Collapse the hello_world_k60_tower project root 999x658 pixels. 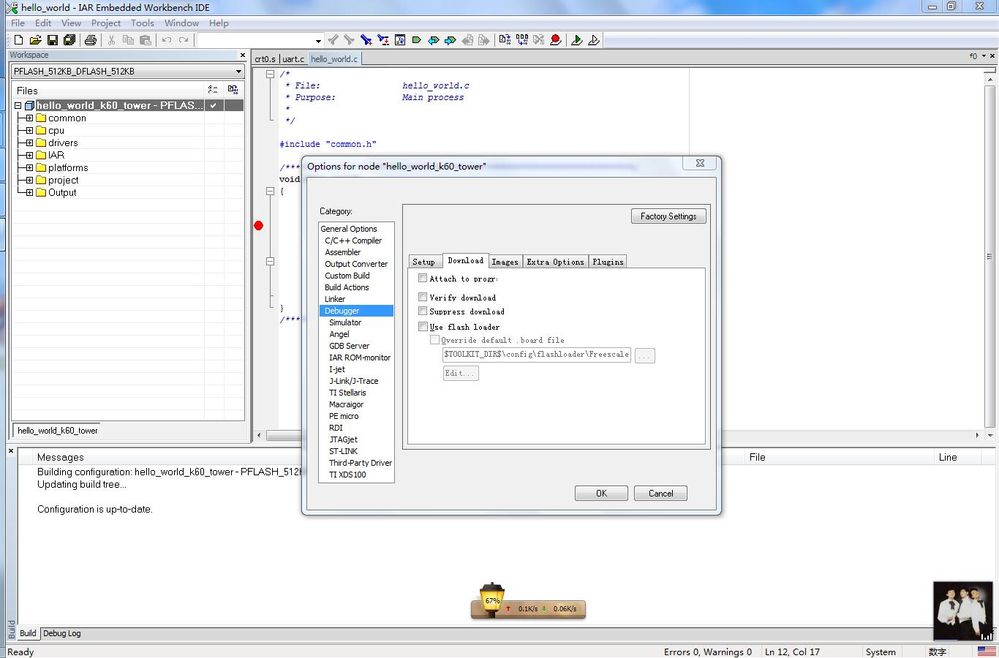[18, 106]
